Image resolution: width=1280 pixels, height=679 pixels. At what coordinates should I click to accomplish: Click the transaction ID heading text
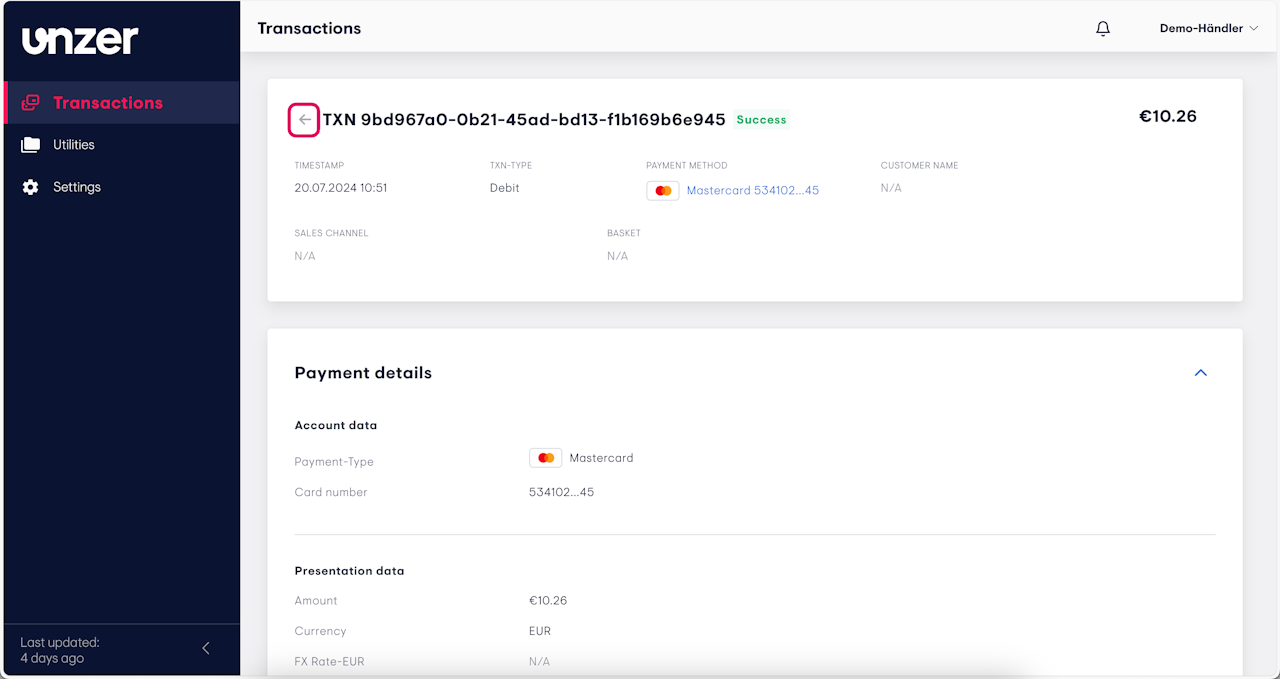click(x=524, y=120)
